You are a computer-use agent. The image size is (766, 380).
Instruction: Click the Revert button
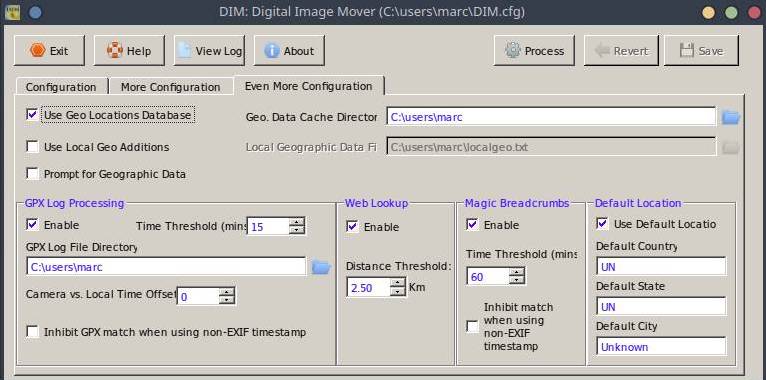(x=621, y=50)
